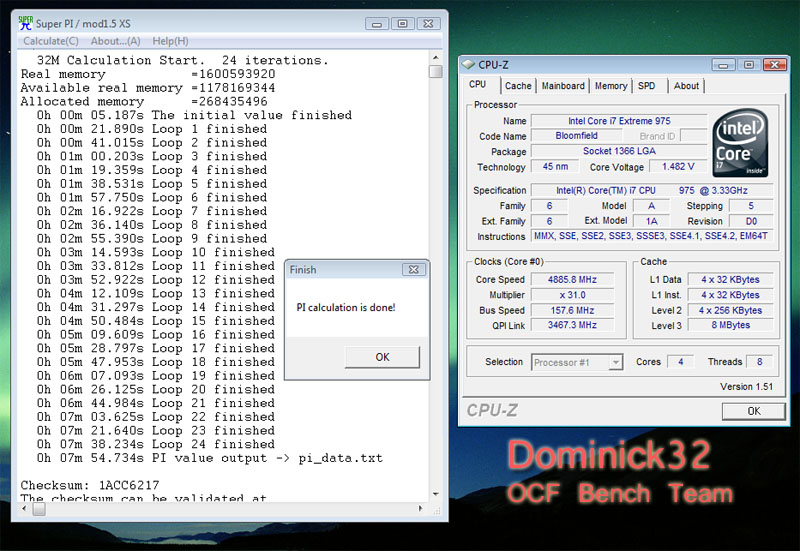800x551 pixels.
Task: Switch to the About tab in CPU-Z
Action: click(x=686, y=86)
